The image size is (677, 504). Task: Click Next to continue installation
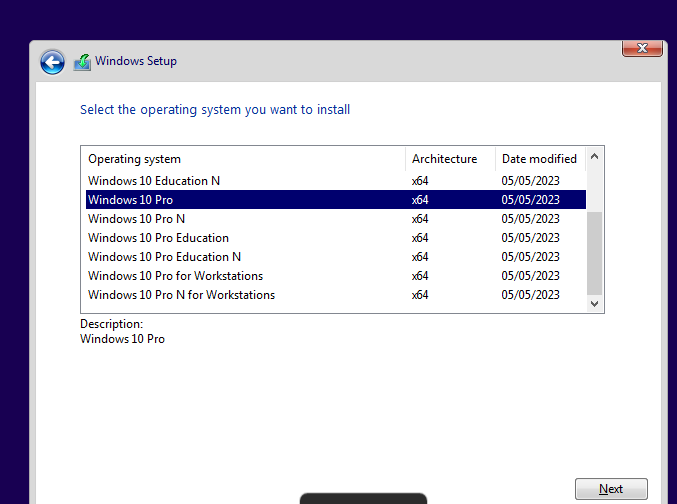pos(611,489)
